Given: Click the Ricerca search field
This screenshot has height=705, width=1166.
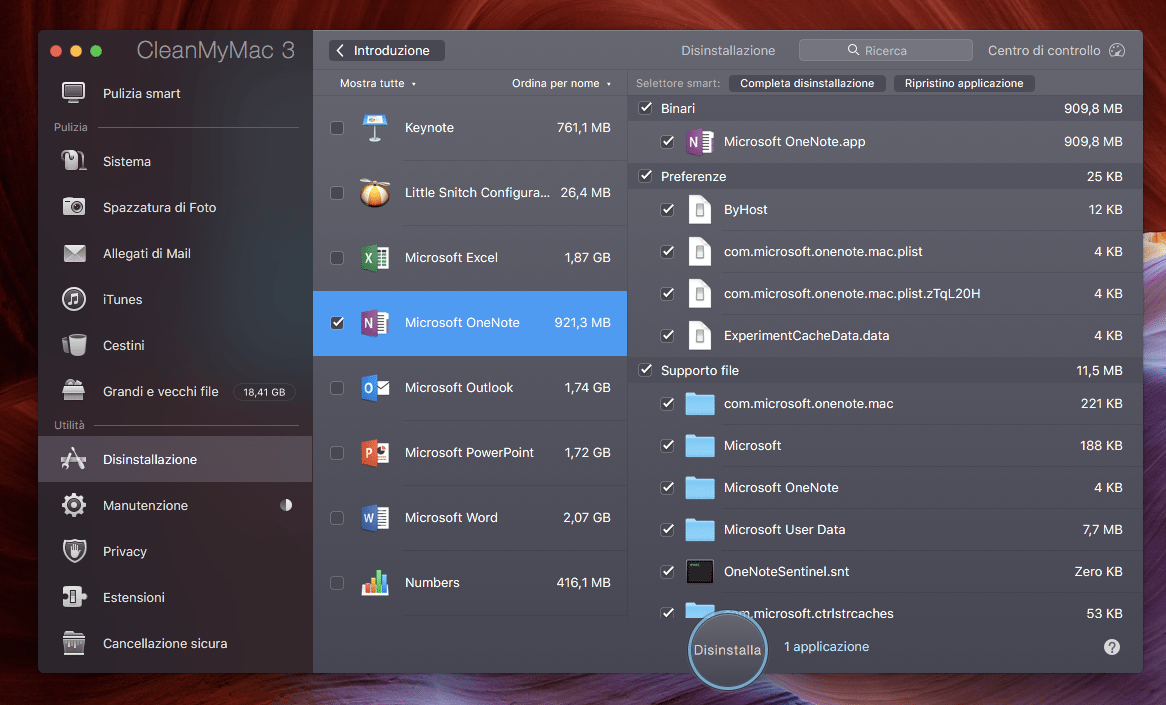Looking at the screenshot, I should [x=885, y=51].
